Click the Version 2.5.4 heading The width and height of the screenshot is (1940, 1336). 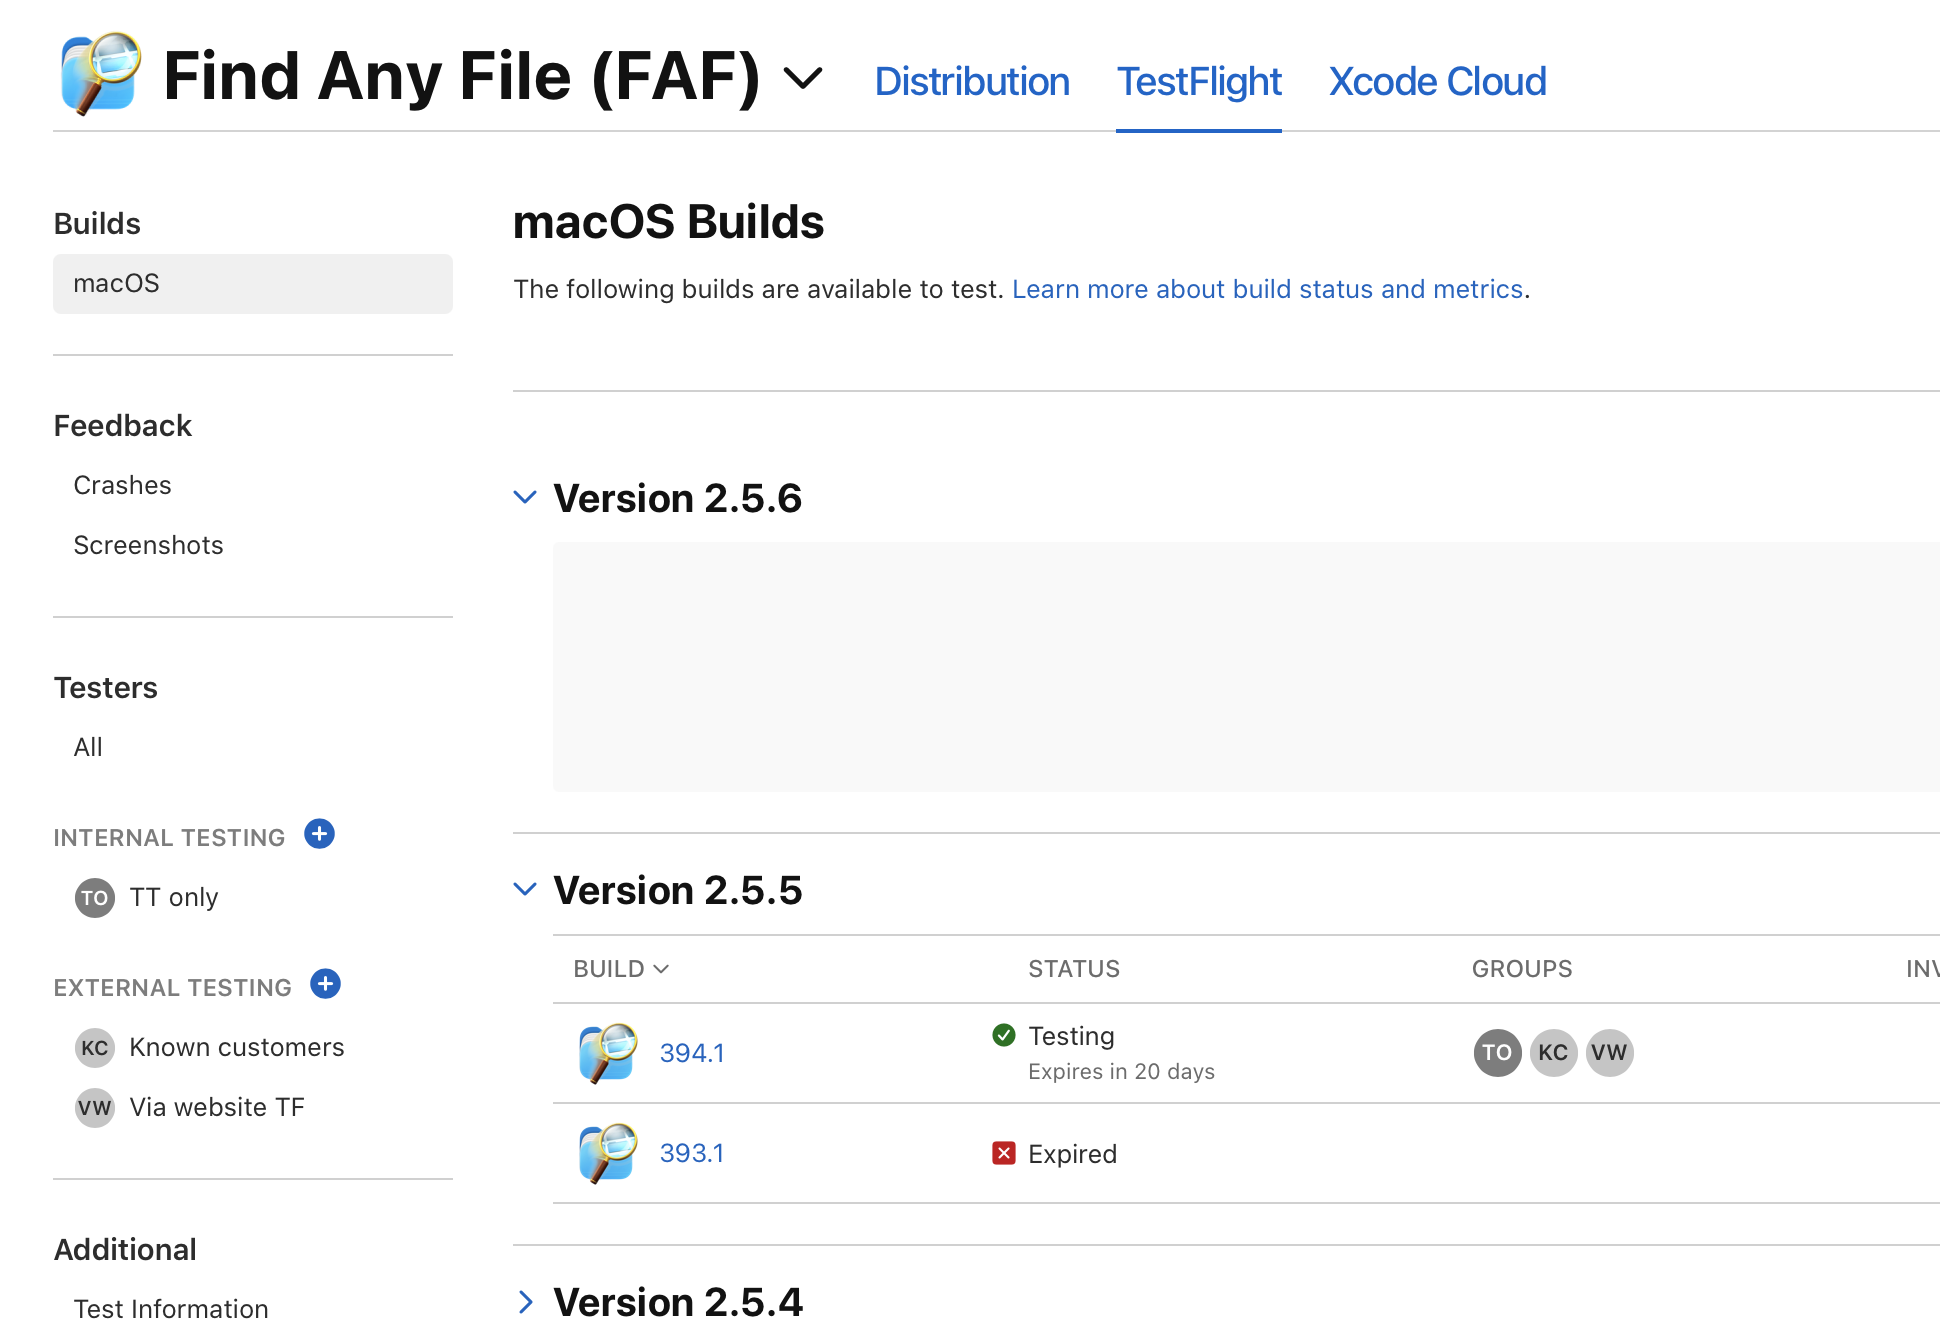[x=678, y=1302]
